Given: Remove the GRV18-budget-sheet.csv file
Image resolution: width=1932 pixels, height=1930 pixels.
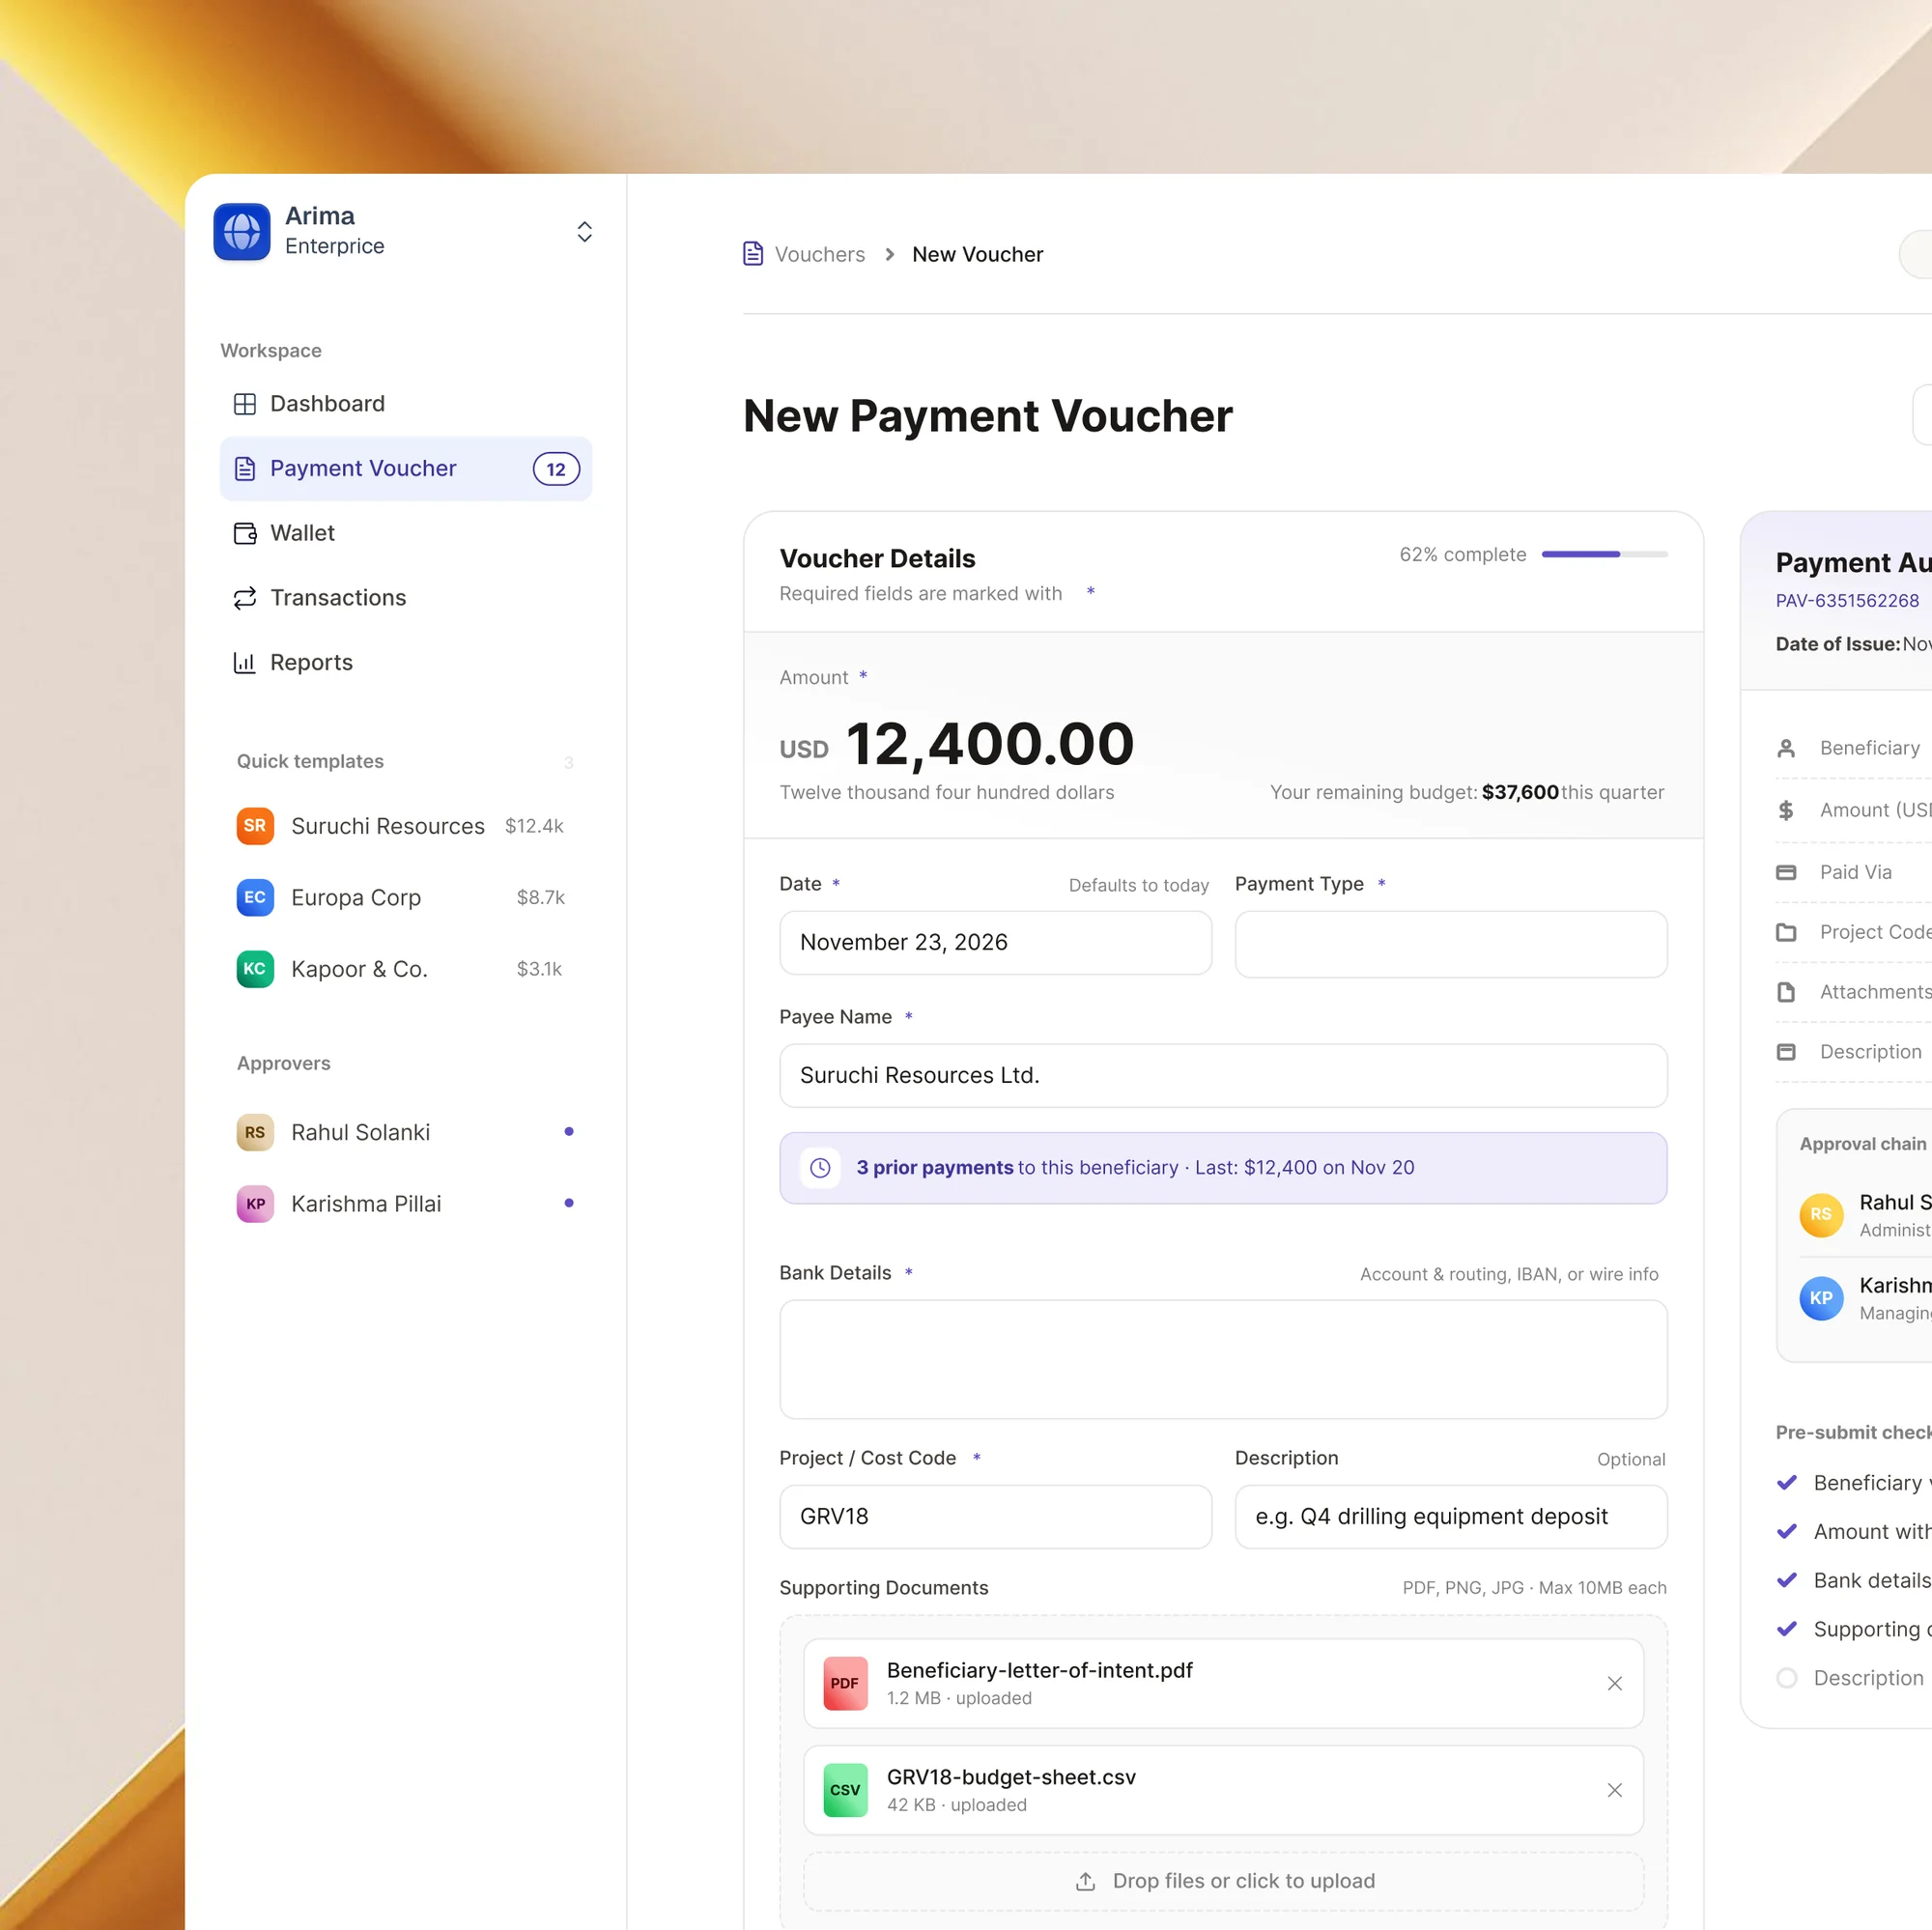Looking at the screenshot, I should click(x=1614, y=1790).
